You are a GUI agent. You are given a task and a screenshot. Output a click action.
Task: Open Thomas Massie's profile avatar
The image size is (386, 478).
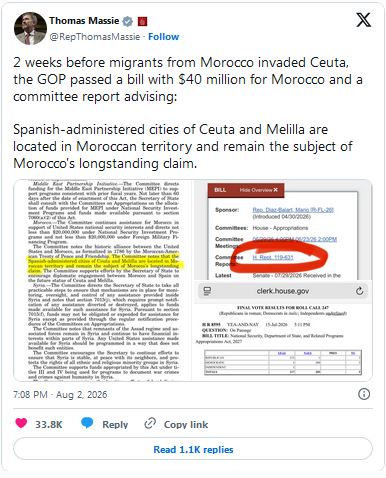click(x=30, y=28)
